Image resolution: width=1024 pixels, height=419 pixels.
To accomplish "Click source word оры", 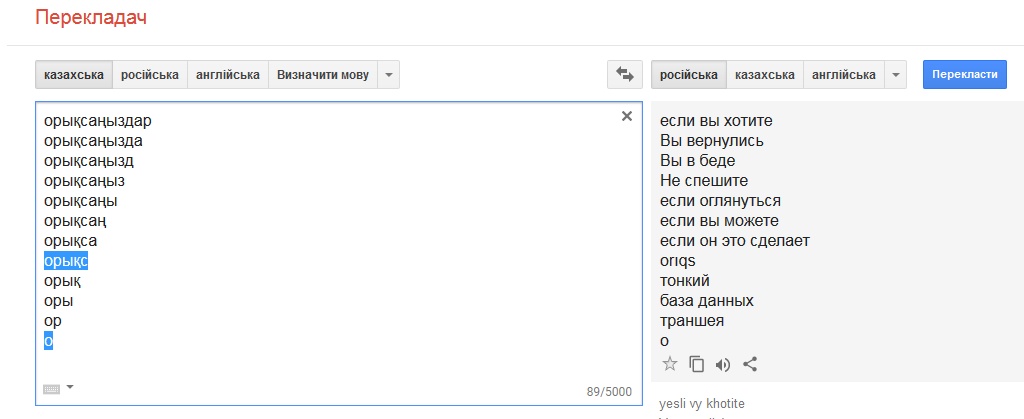I will tap(58, 302).
